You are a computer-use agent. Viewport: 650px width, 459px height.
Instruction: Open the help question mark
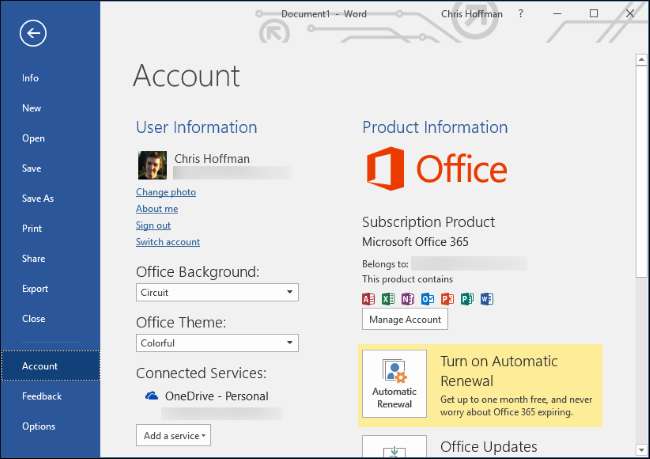click(521, 14)
